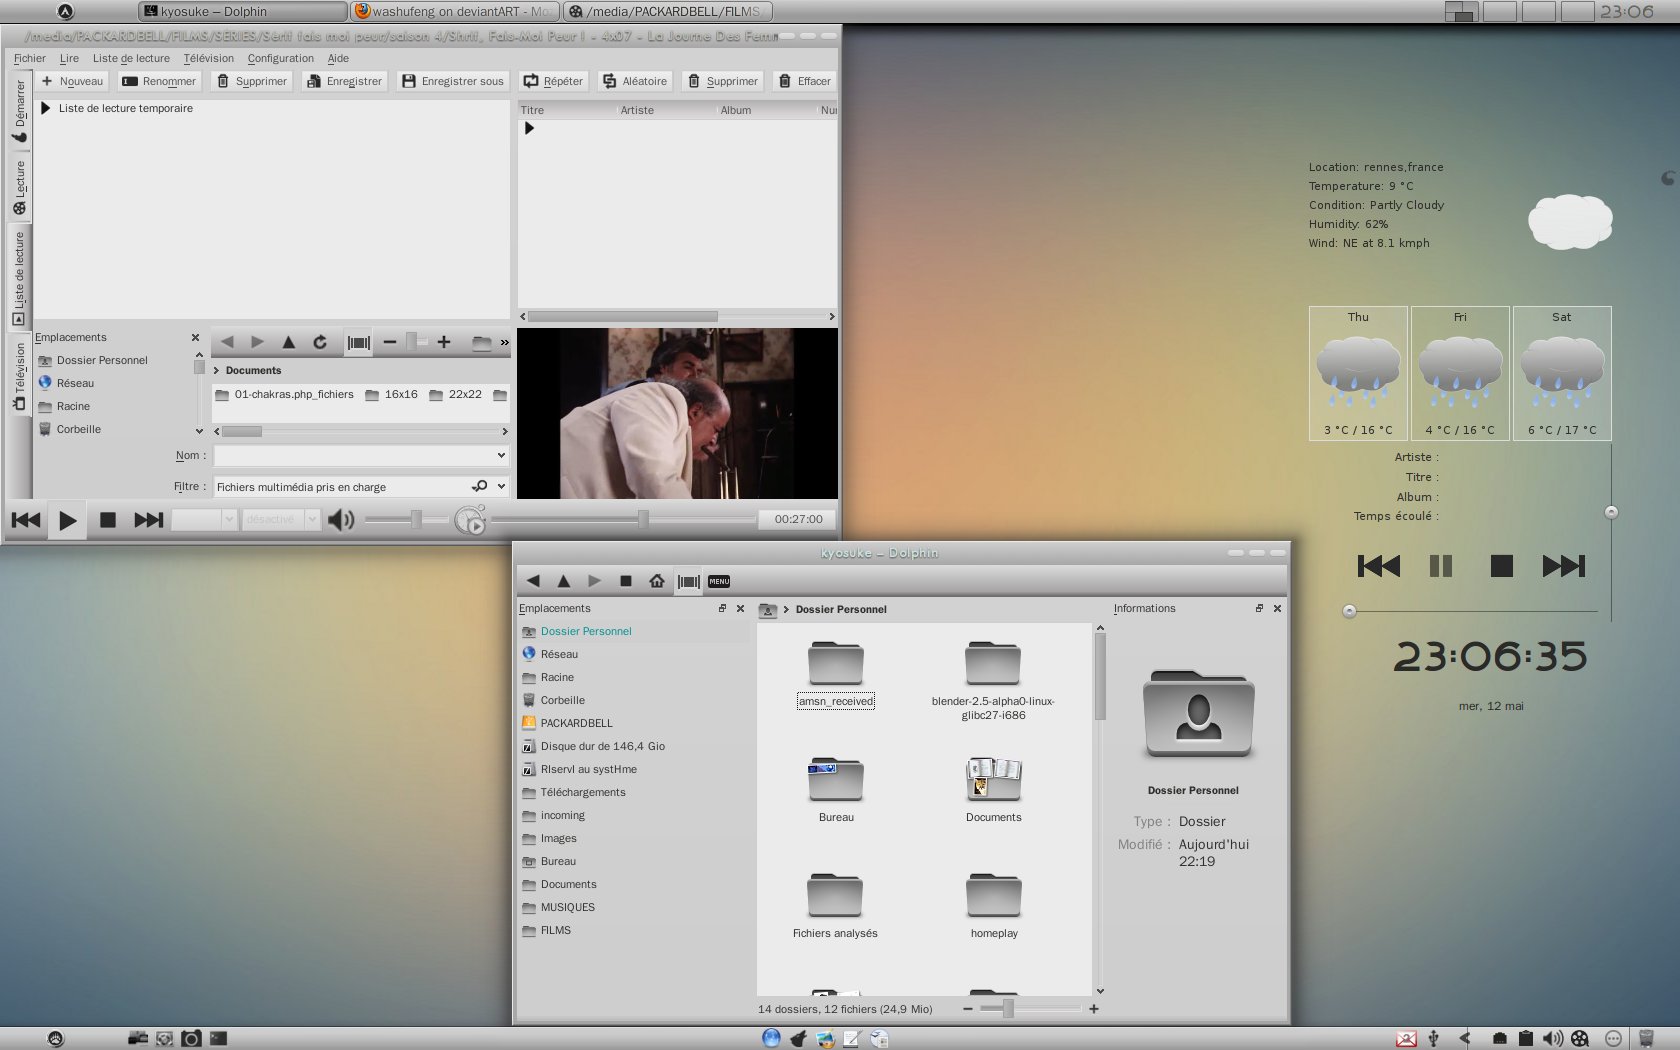This screenshot has height=1050, width=1680.
Task: Click the Dolphin back arrow icon
Action: point(533,581)
